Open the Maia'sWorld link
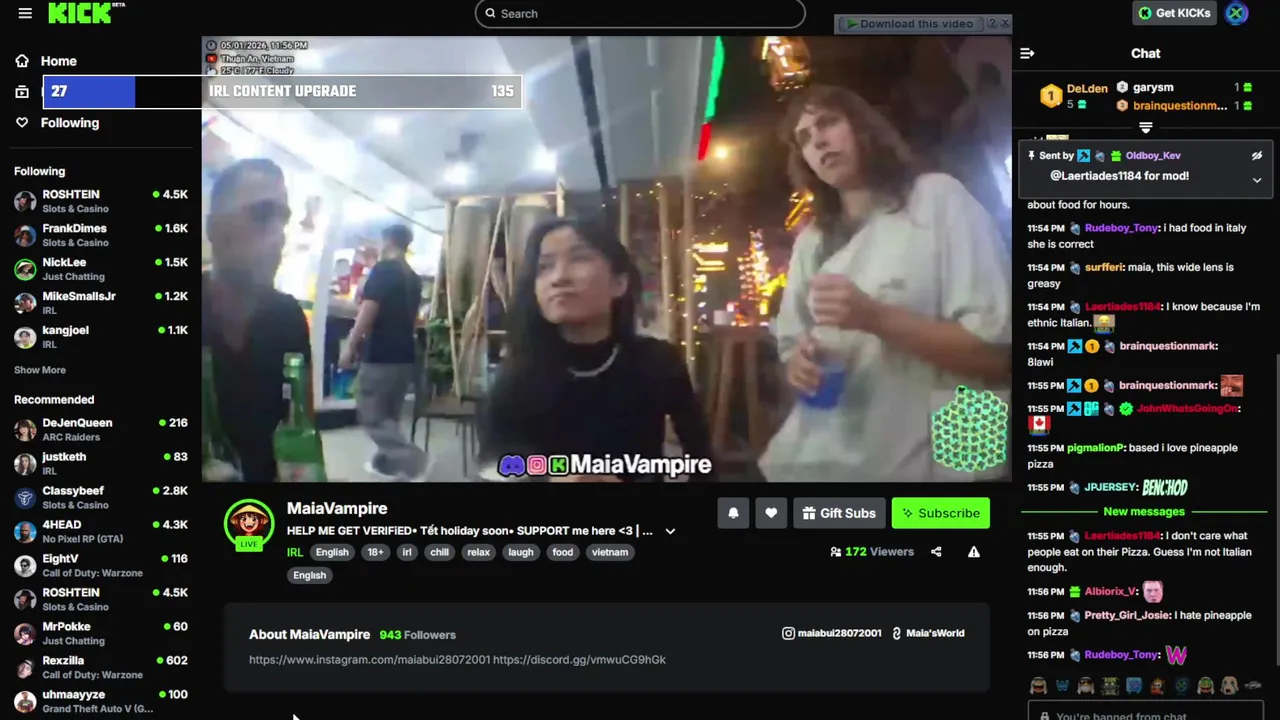This screenshot has height=720, width=1280. [x=928, y=633]
